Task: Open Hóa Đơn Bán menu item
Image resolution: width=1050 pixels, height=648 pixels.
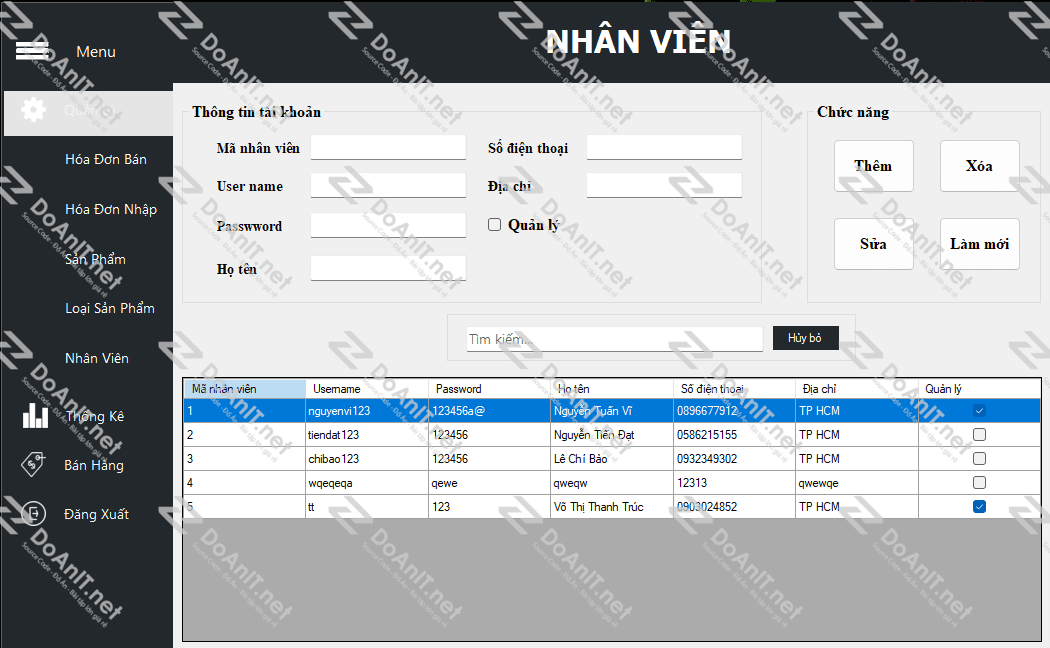Action: tap(105, 159)
